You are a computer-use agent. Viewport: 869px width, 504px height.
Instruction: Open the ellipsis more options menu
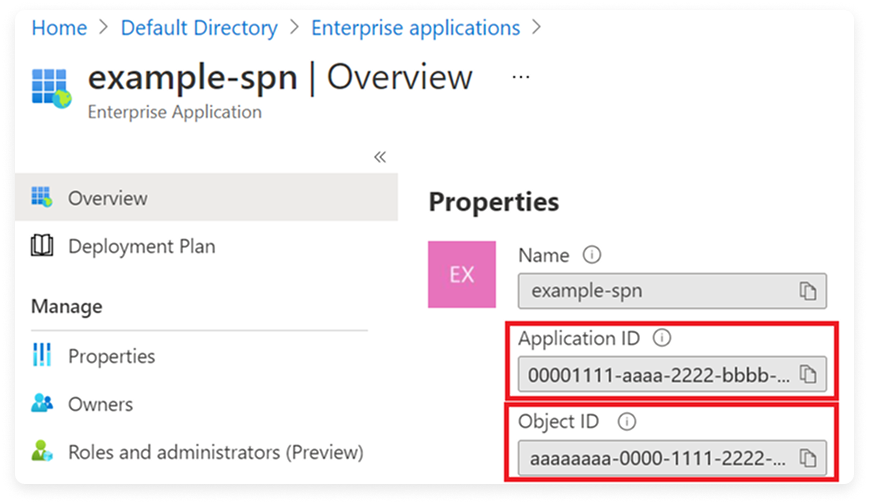click(520, 77)
